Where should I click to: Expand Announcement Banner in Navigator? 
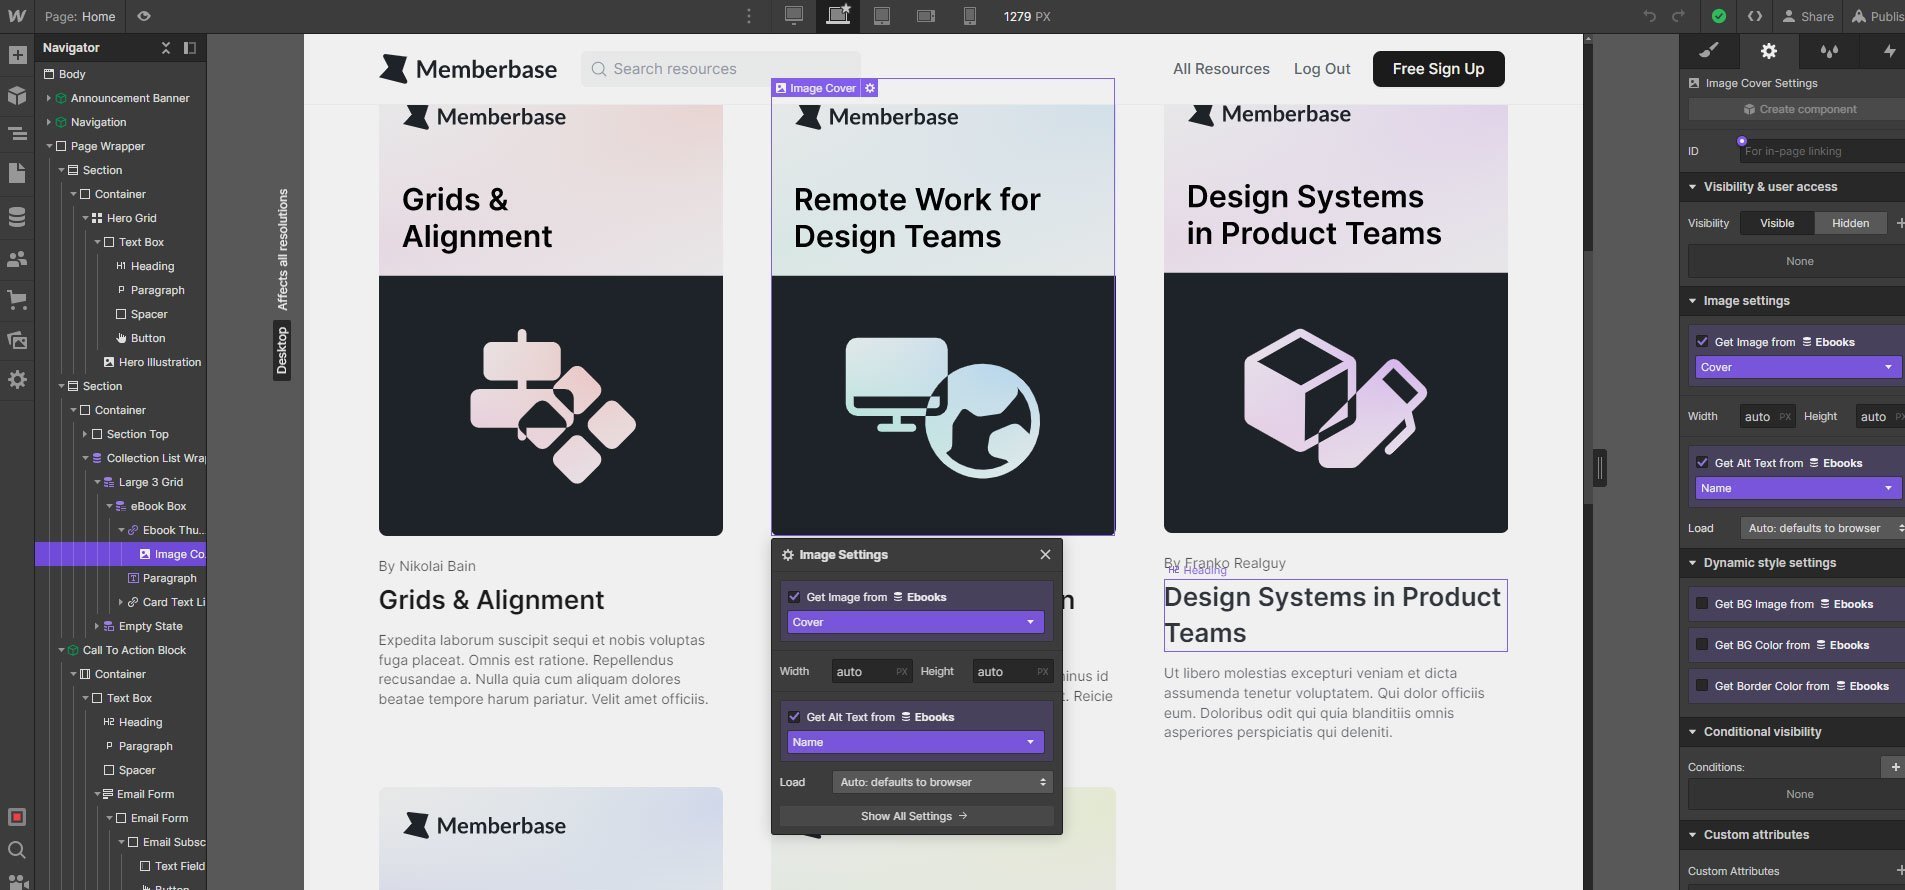point(48,98)
